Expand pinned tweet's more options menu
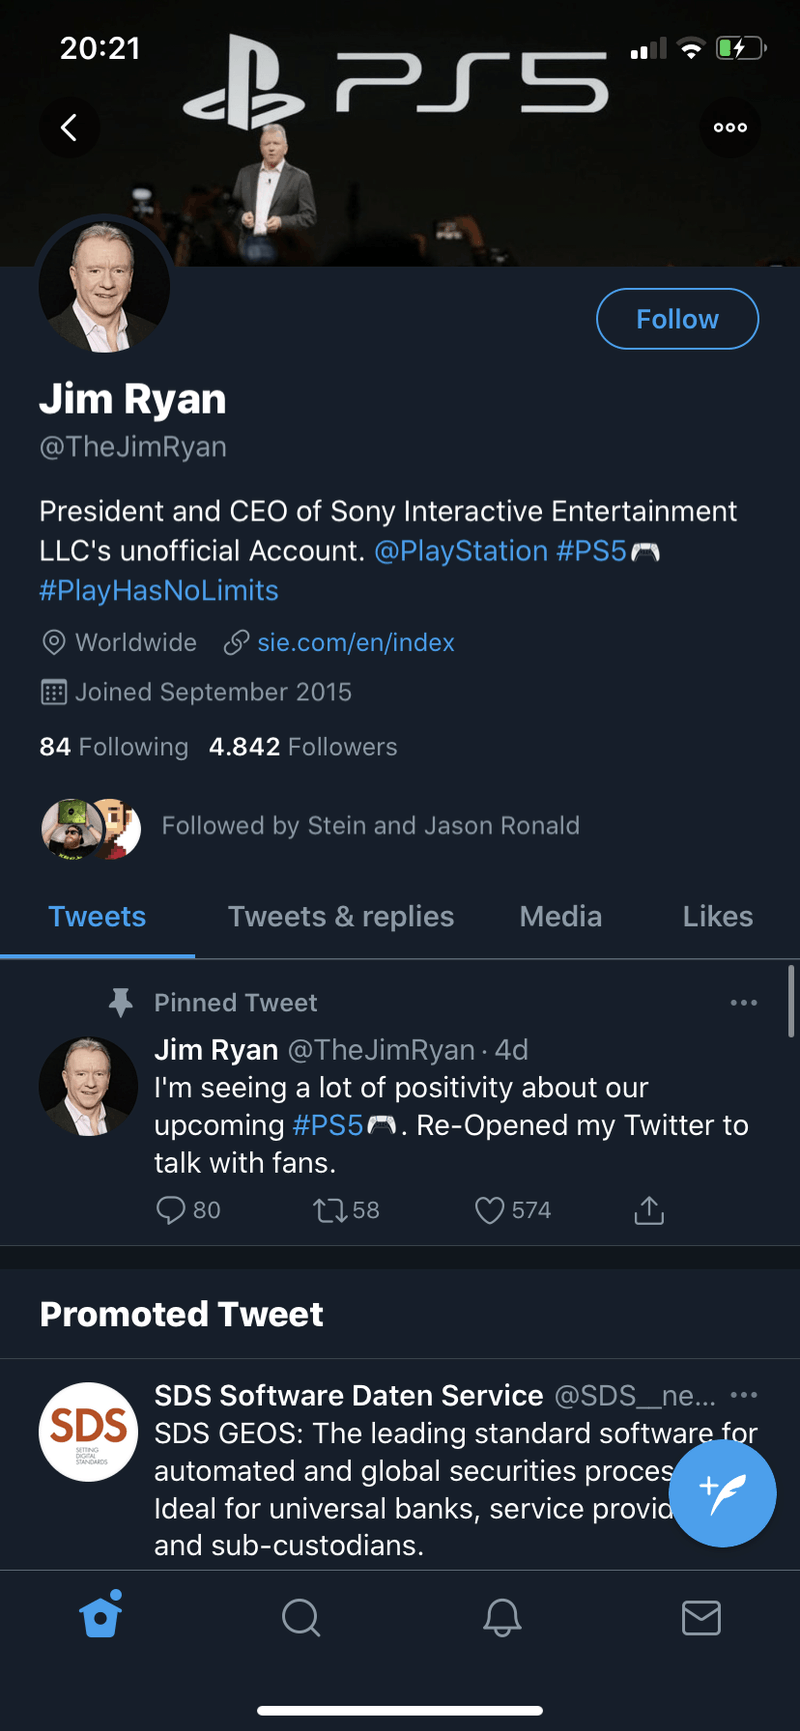Viewport: 800px width, 1731px height. pos(743,1003)
